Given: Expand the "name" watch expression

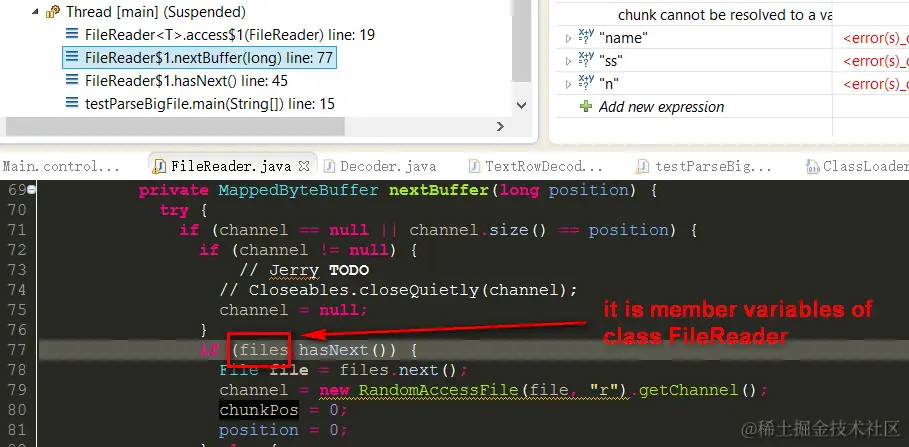Looking at the screenshot, I should click(x=568, y=38).
